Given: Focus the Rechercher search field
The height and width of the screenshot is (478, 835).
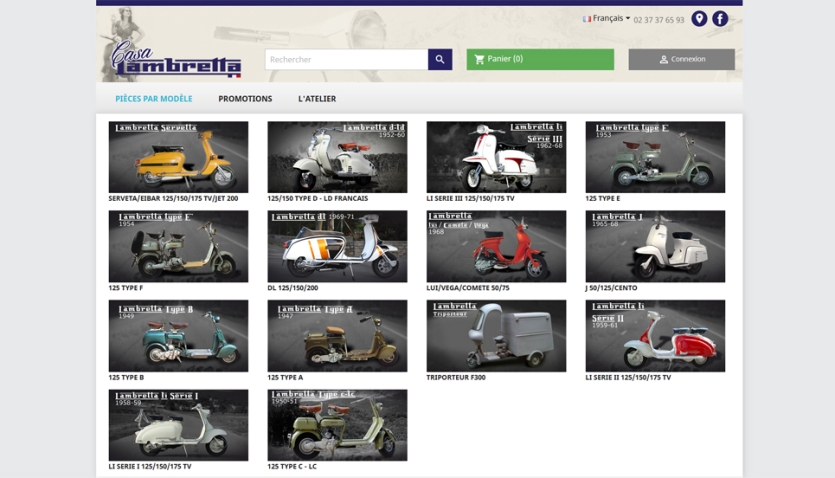Looking at the screenshot, I should click(x=347, y=59).
